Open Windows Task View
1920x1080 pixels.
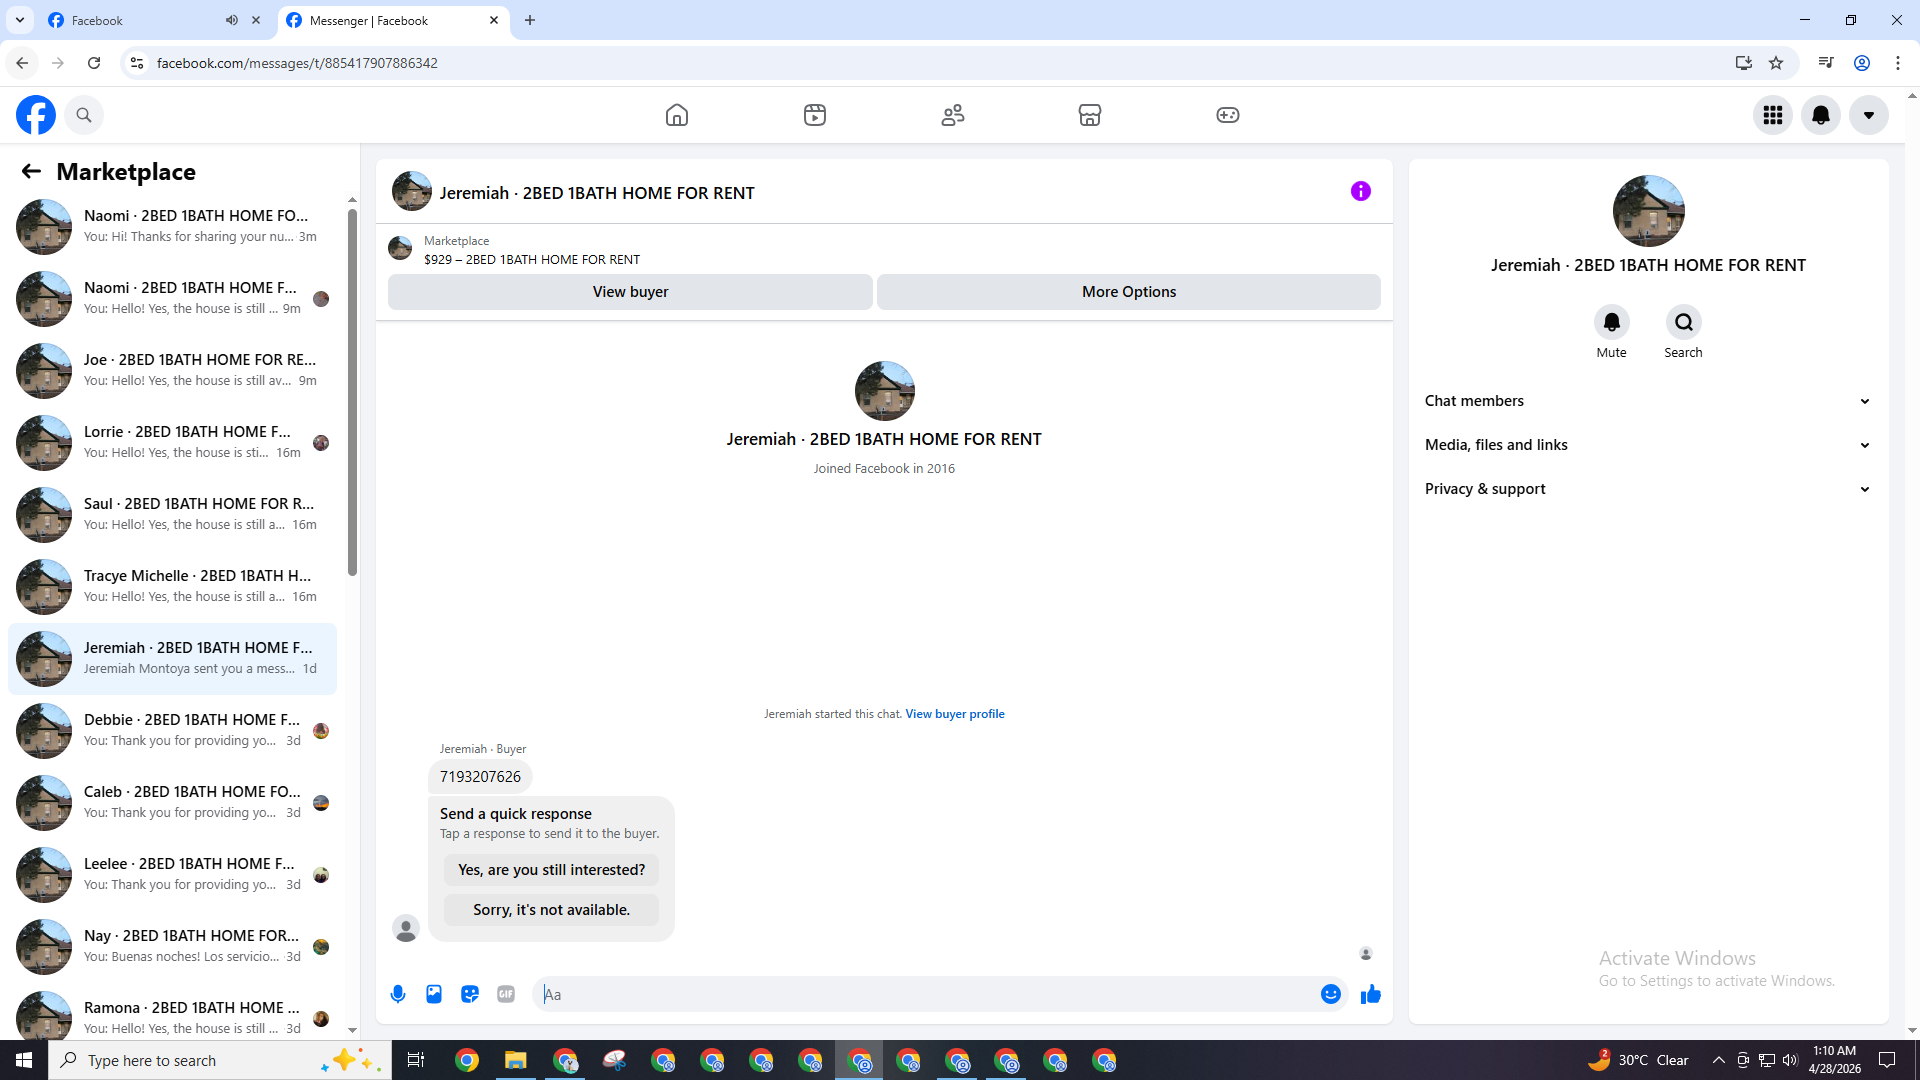point(416,1060)
